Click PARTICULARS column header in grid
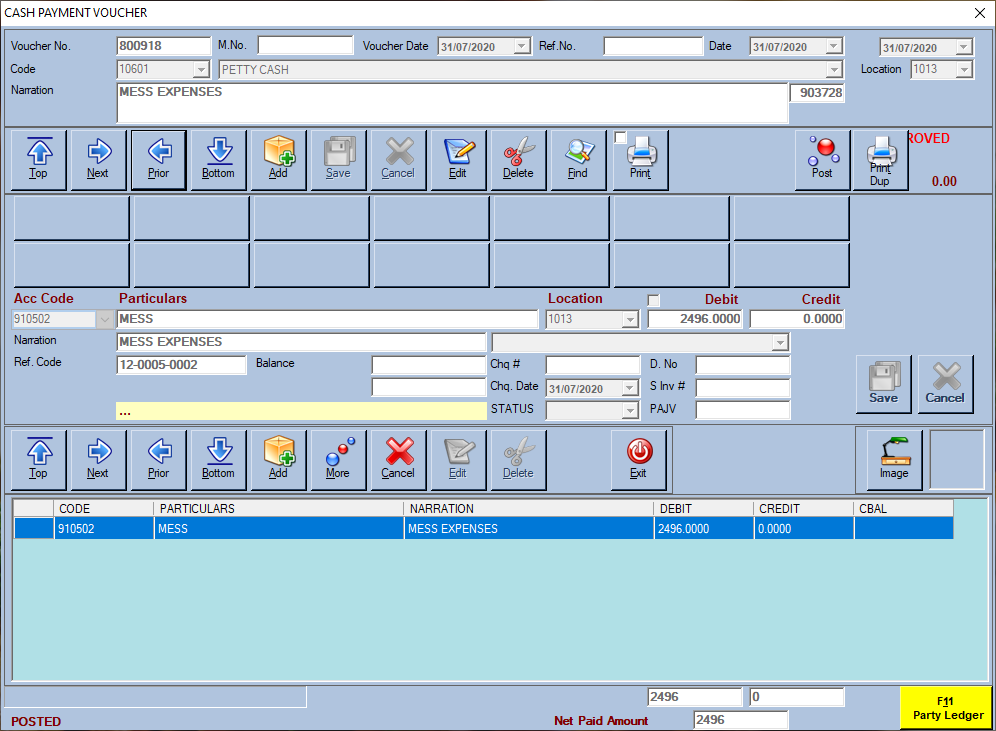 coord(279,509)
